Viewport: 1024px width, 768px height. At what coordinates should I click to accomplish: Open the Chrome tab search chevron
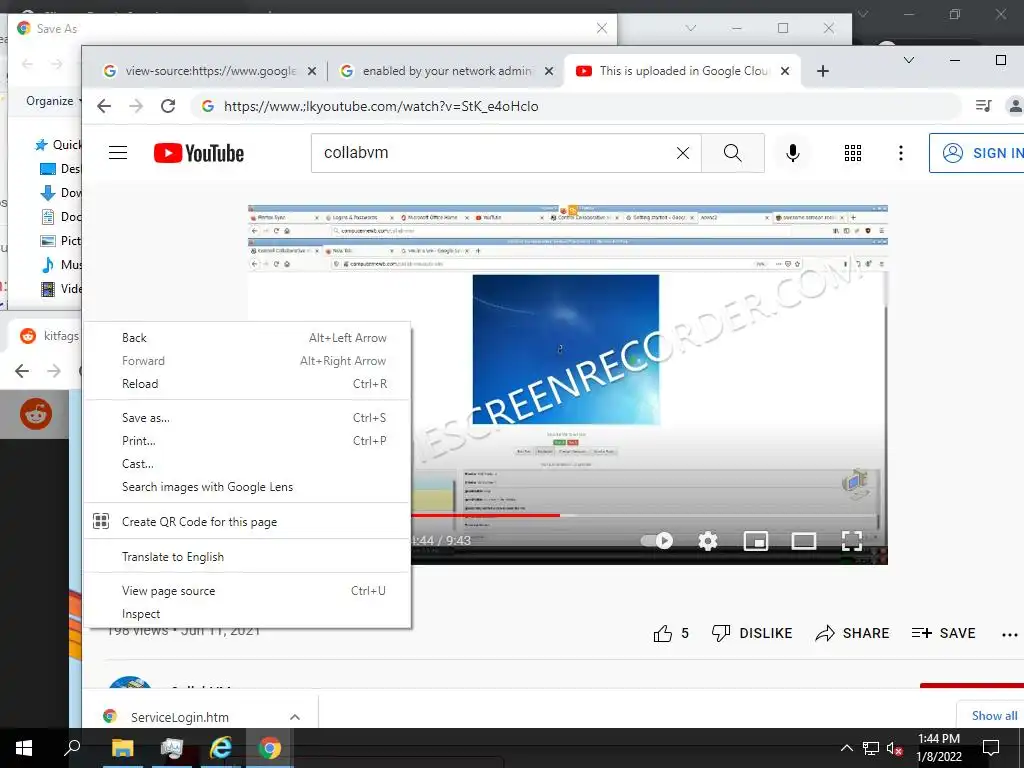point(908,60)
